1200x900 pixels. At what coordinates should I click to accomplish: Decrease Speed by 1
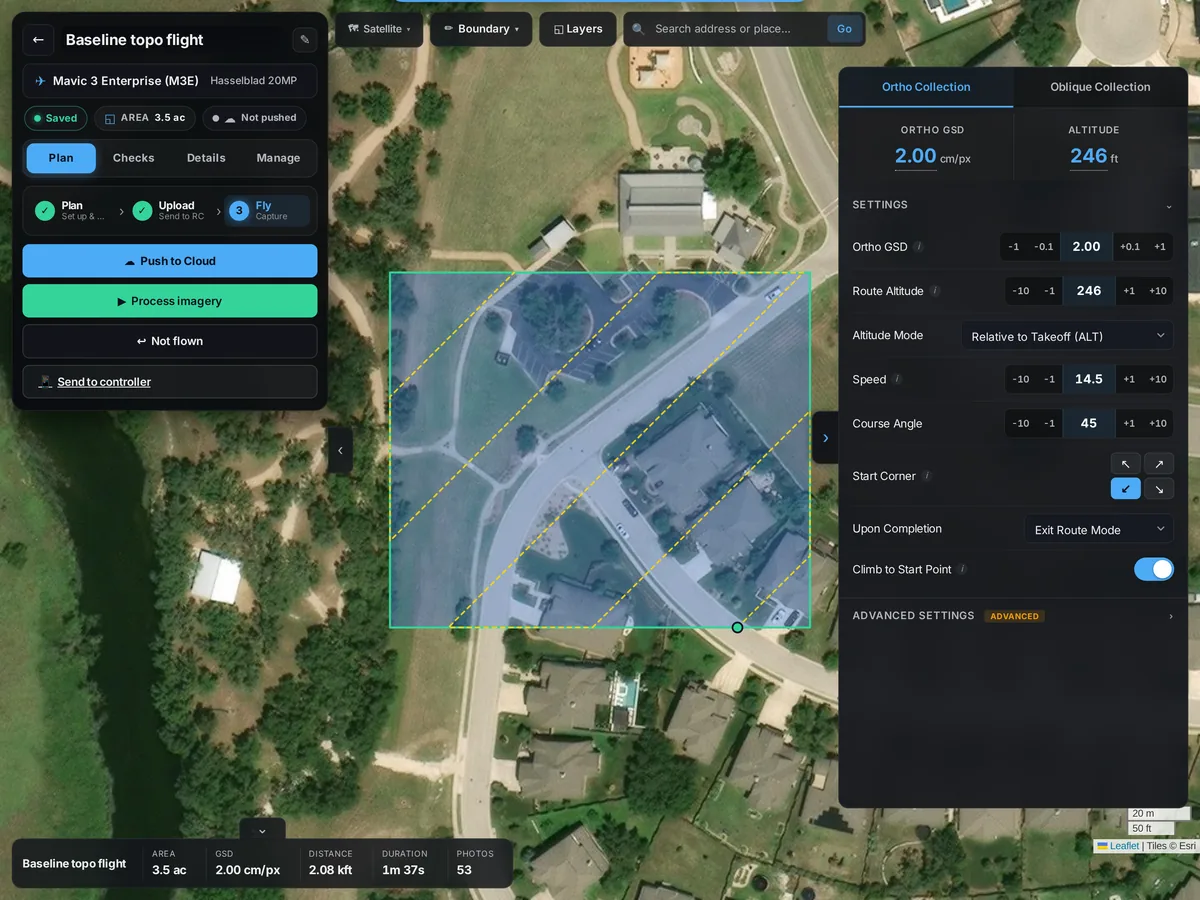1049,379
